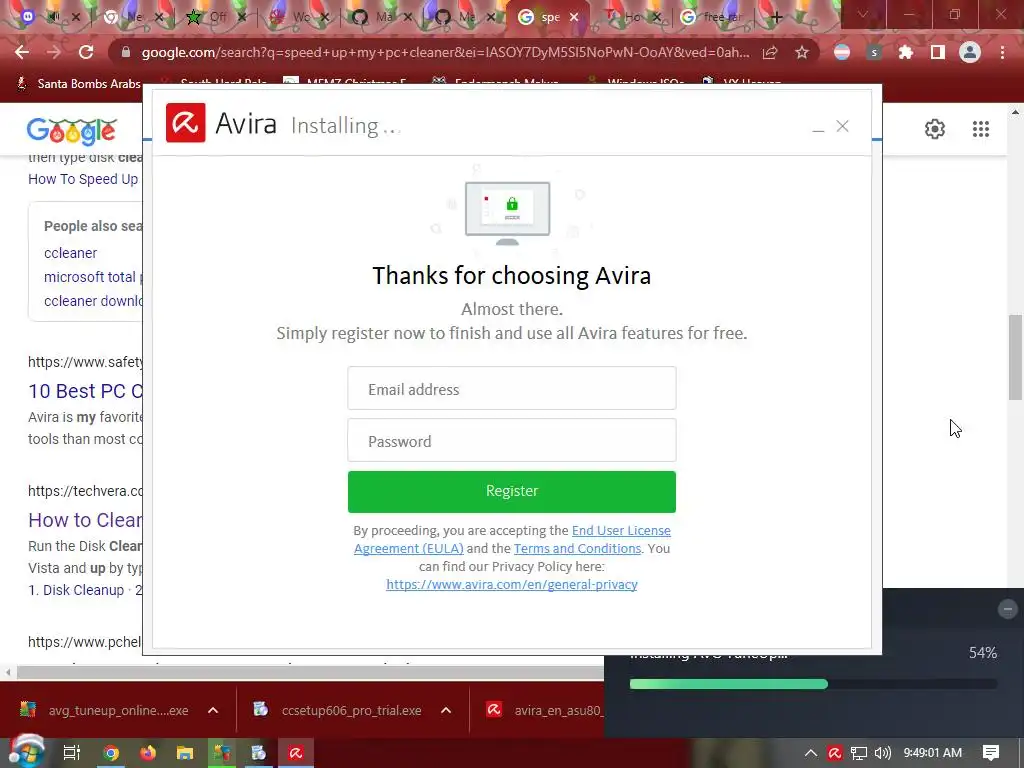Click the '1. Disk Cleanup' result sub-link

76,590
